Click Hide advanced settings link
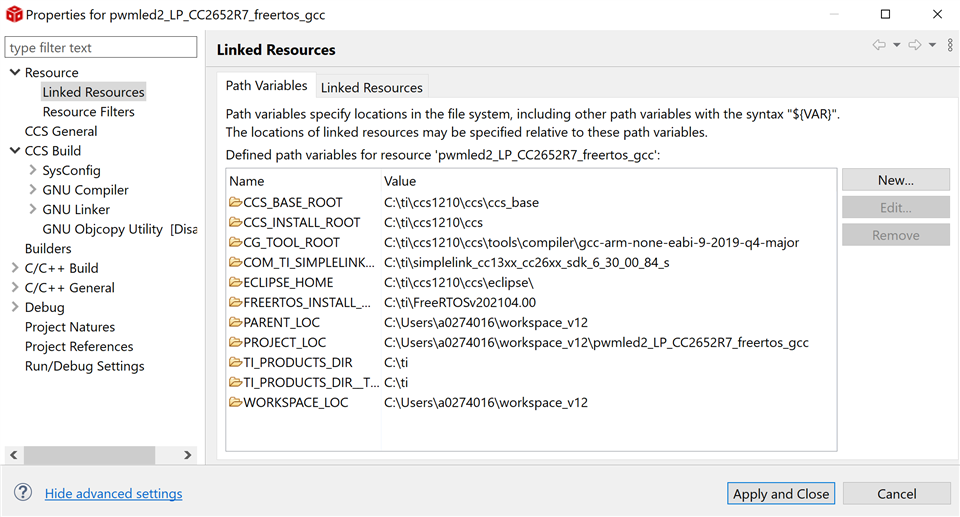This screenshot has height=517, width=960. coord(113,493)
